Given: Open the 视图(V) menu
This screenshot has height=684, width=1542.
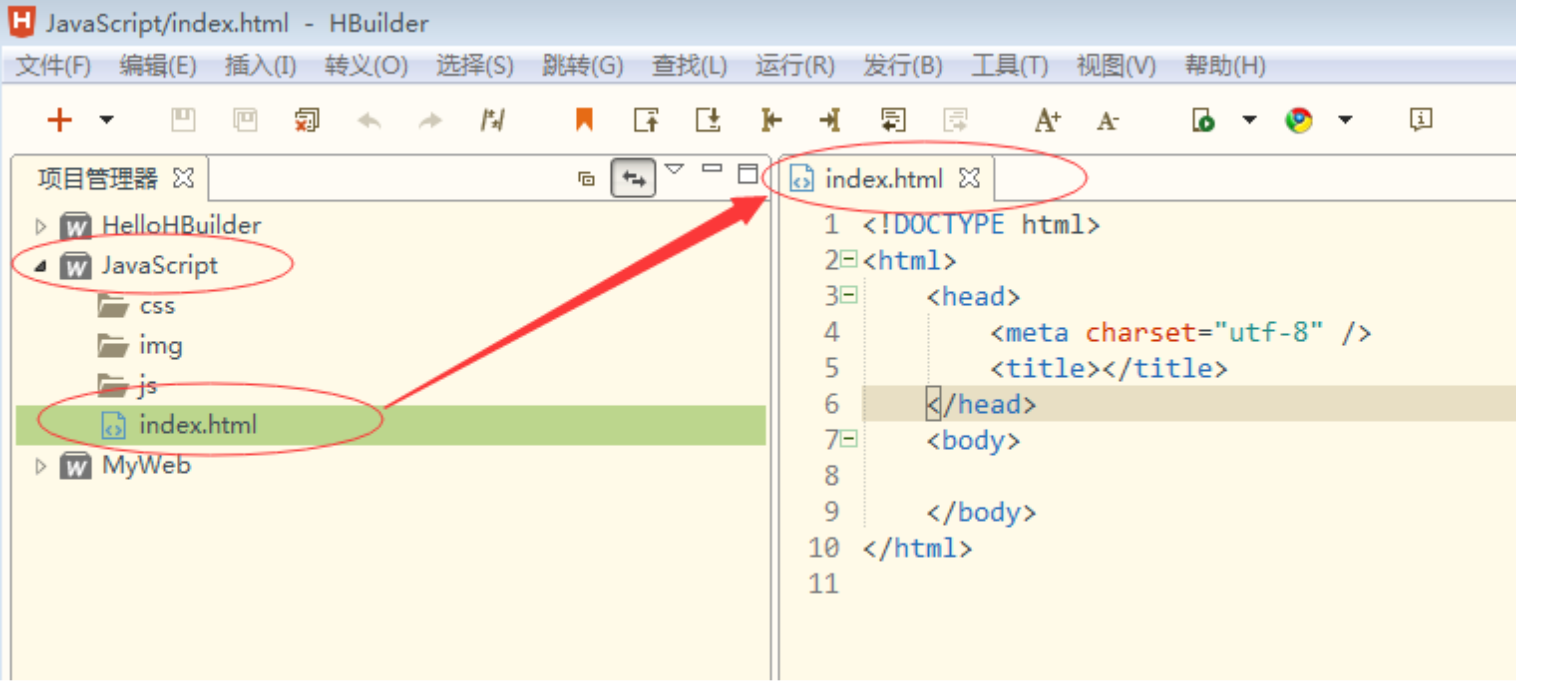Looking at the screenshot, I should (1116, 66).
